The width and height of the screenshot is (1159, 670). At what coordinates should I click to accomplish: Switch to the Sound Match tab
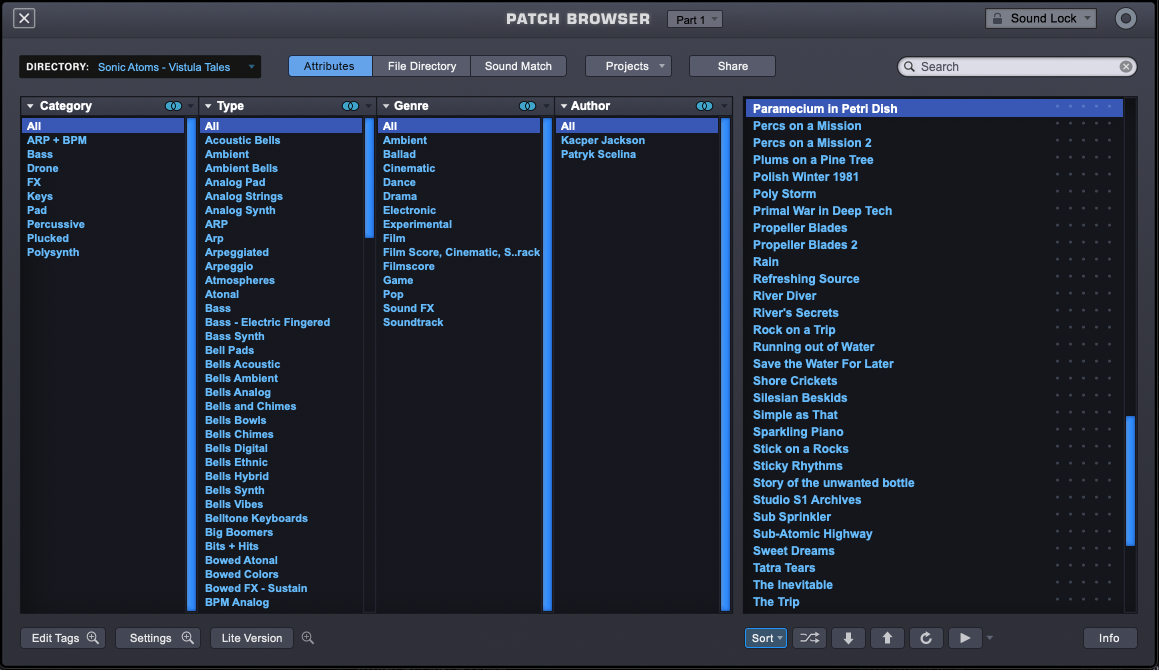tap(518, 66)
